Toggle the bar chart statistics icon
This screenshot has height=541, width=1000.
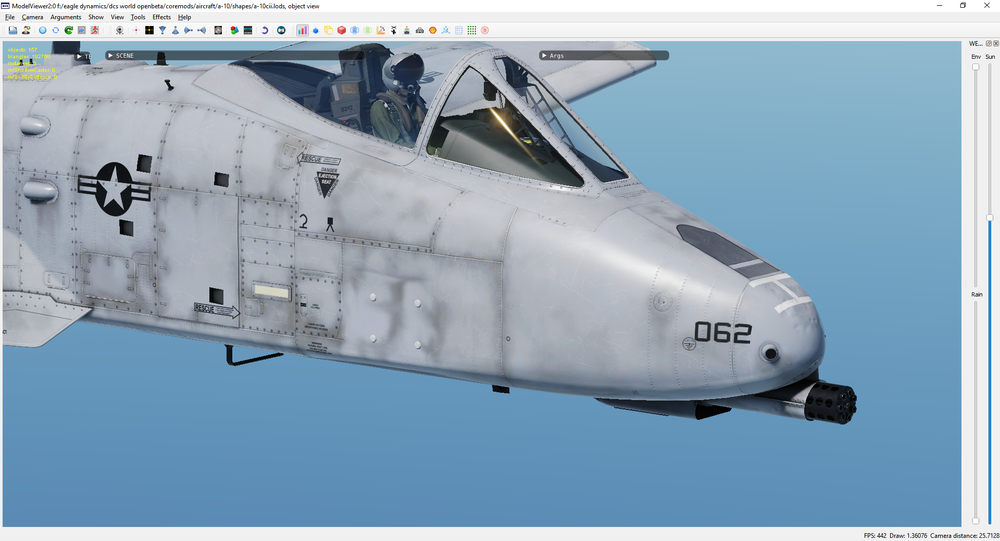click(x=302, y=30)
